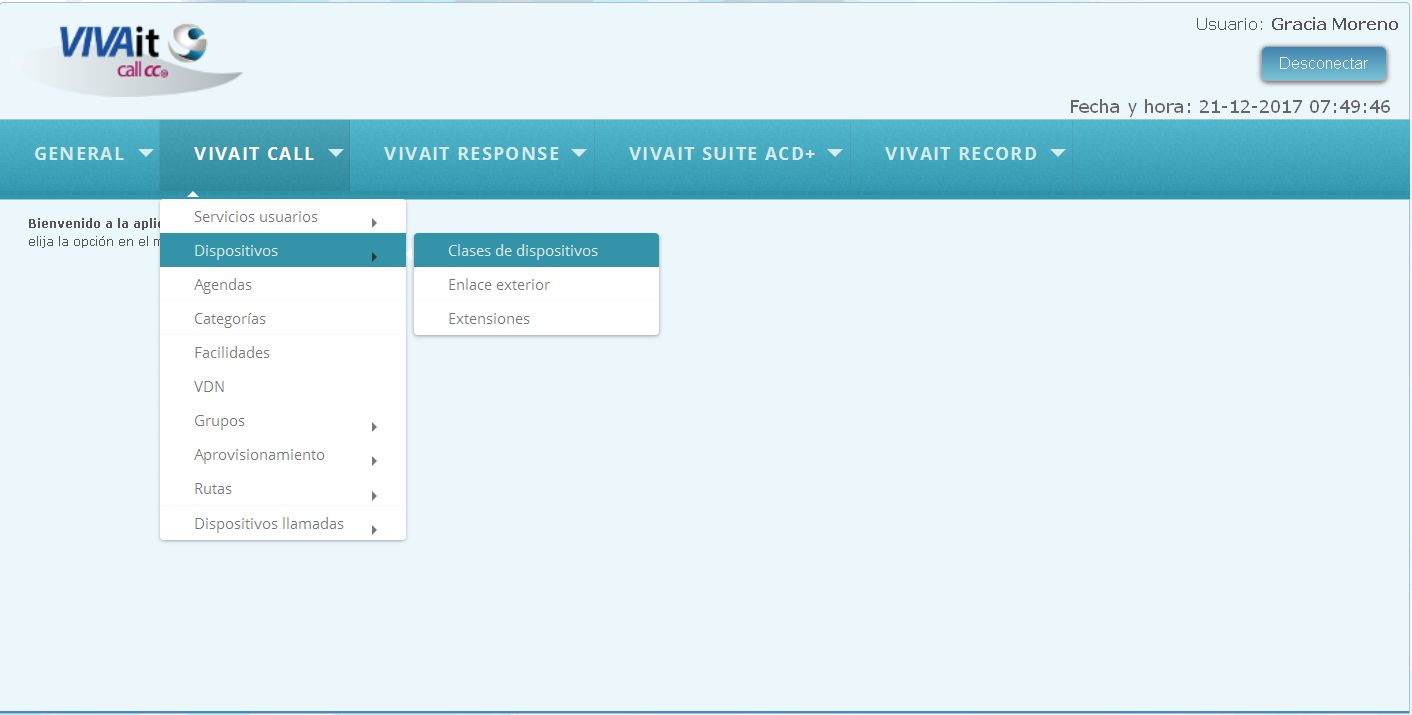
Task: Click the Desconectar button
Action: 1323,63
